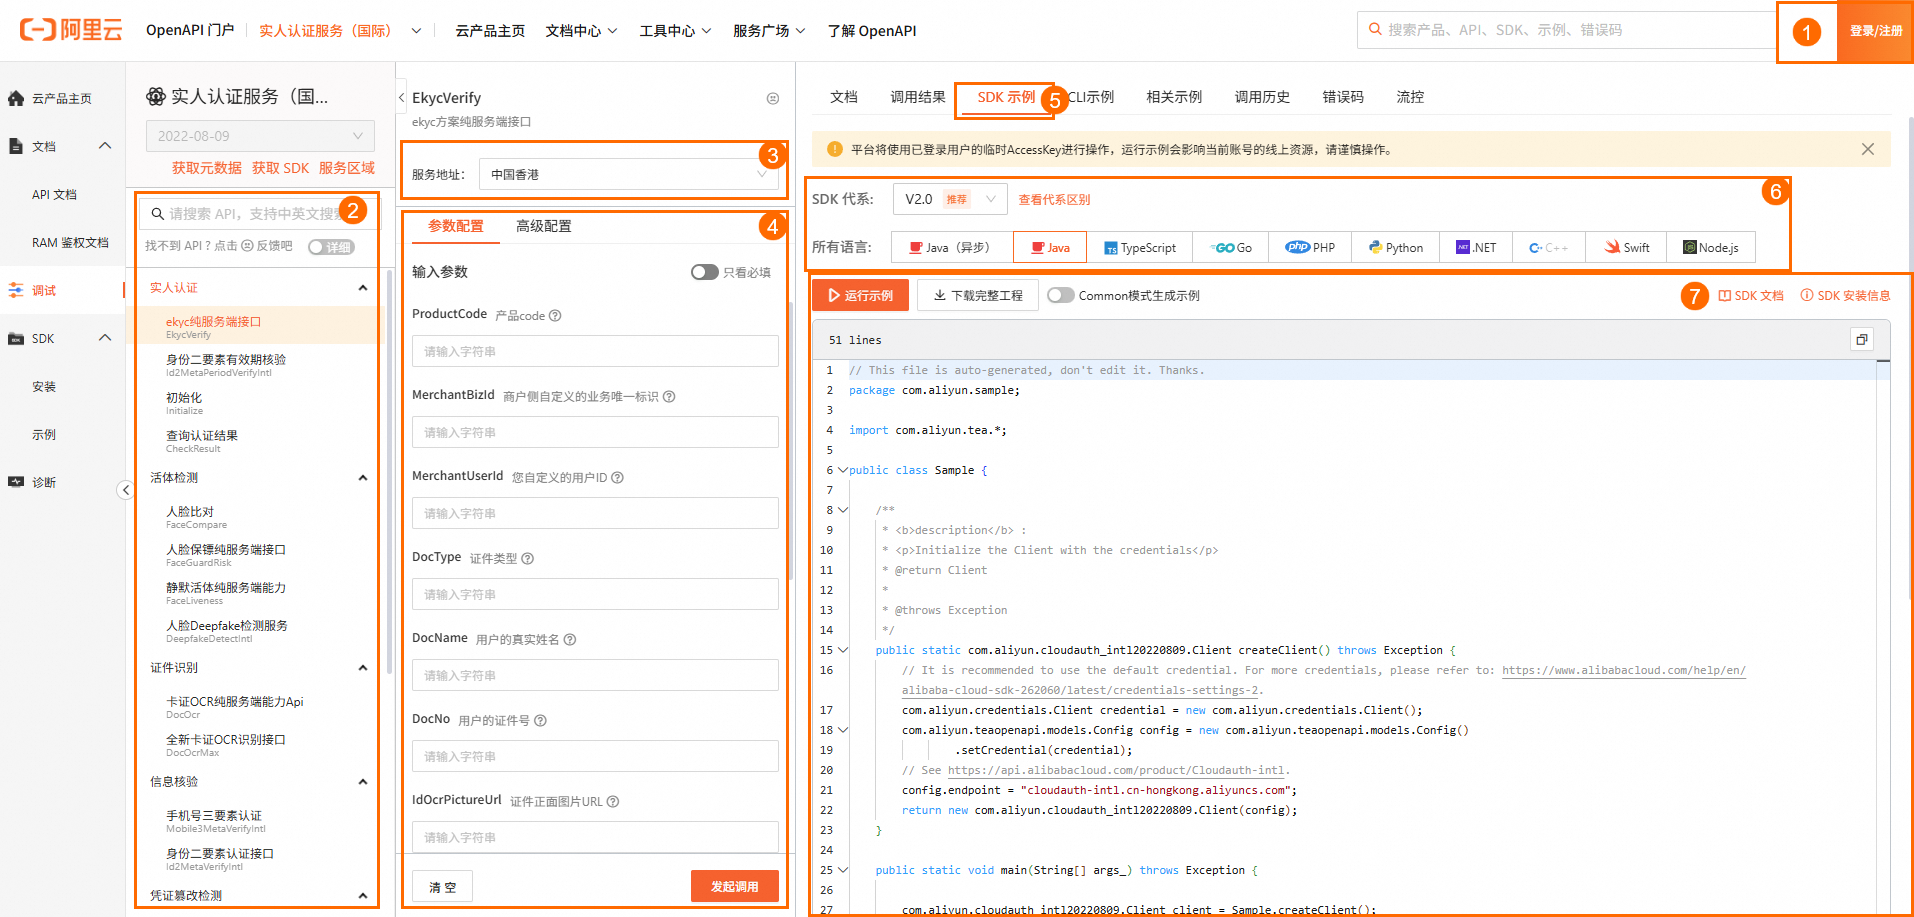Fold the code at line 15 createClient
Viewport: 1914px width, 917px height.
coord(843,650)
